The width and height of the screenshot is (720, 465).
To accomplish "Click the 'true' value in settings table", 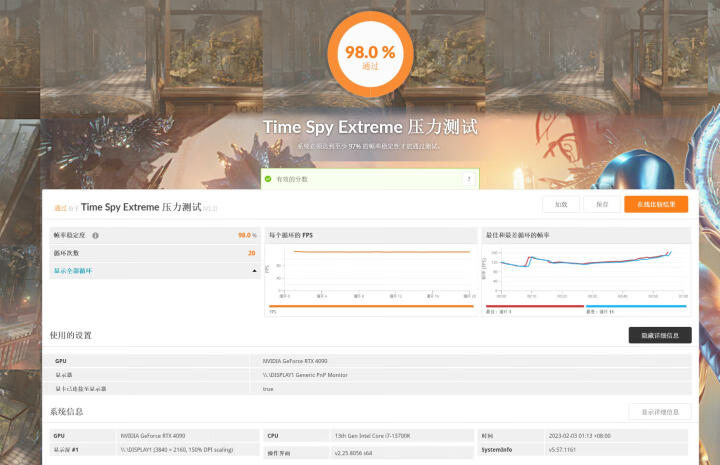I will click(268, 389).
